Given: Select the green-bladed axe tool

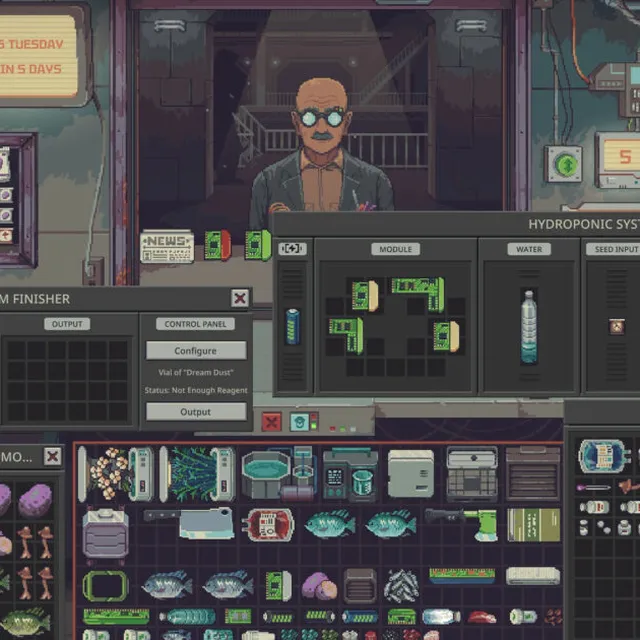Looking at the screenshot, I should (462, 524).
